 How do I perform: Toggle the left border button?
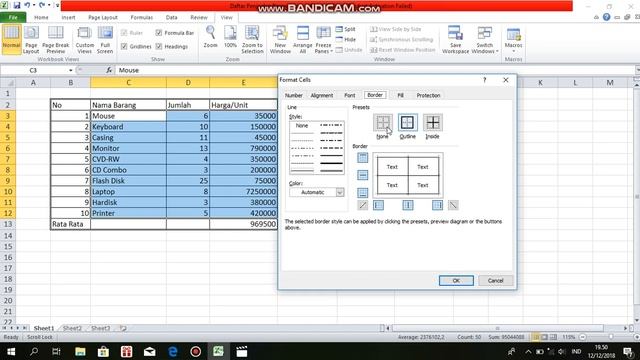pyautogui.click(x=378, y=205)
